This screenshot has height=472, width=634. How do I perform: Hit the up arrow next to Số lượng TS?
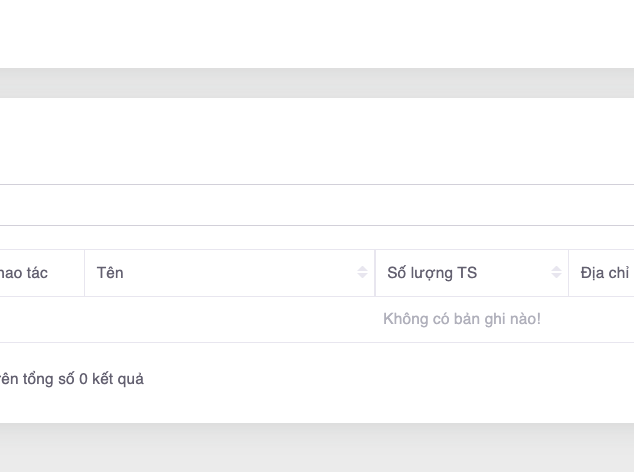556,269
